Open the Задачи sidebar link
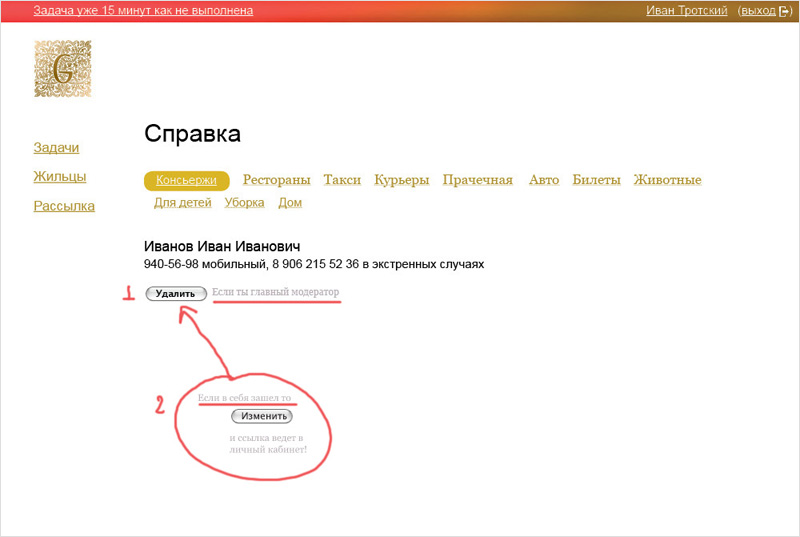The height and width of the screenshot is (537, 800). pos(56,148)
